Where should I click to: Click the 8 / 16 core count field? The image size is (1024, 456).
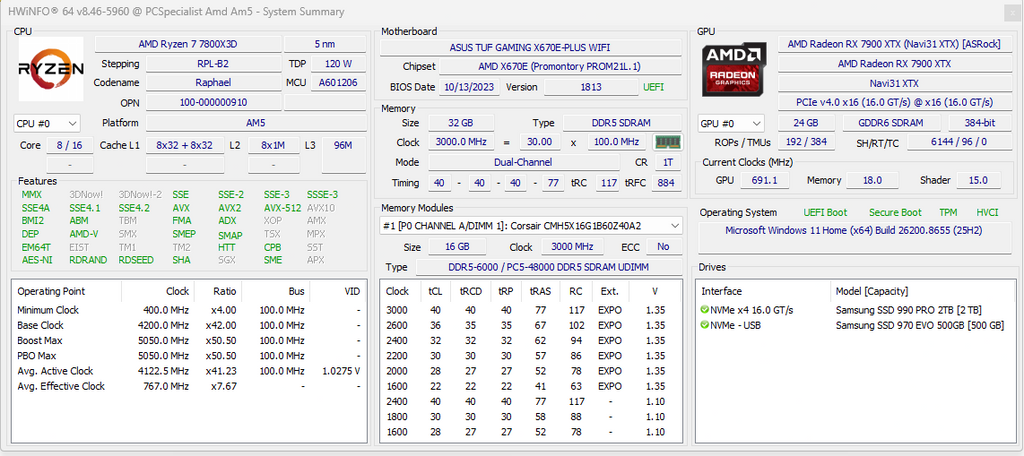tap(69, 145)
